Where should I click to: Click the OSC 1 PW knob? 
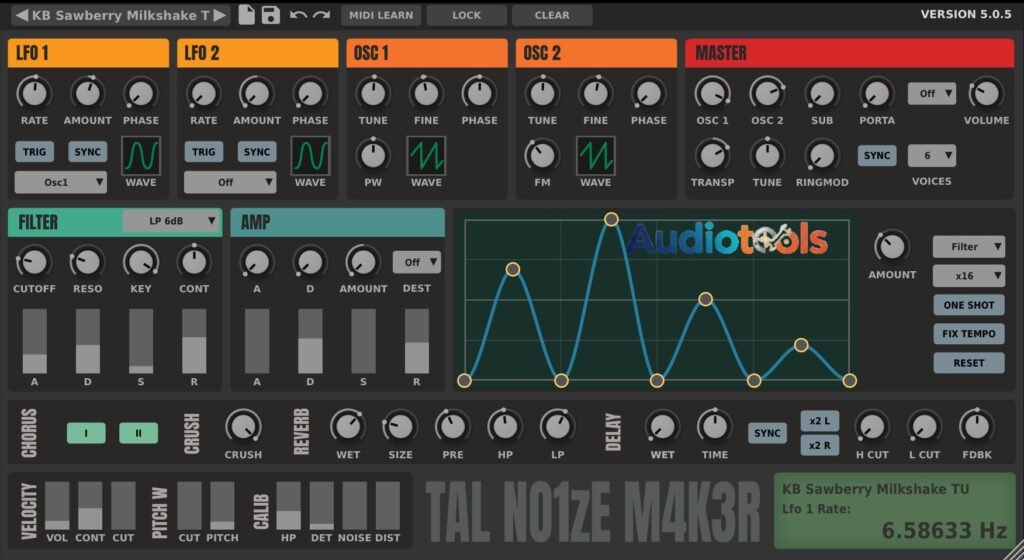(373, 155)
